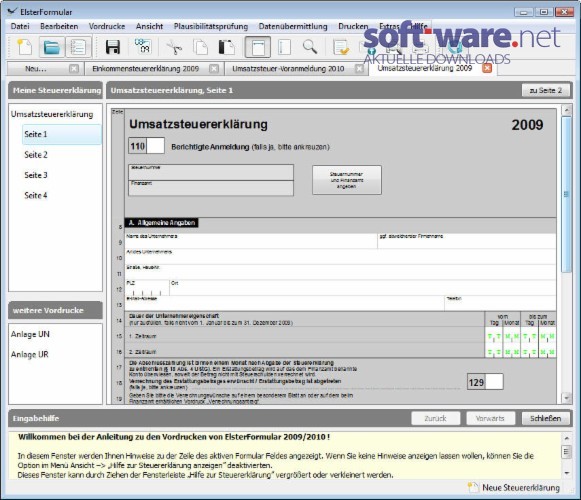Click the abweichender Firmenname field
The image size is (581, 500).
467,241
